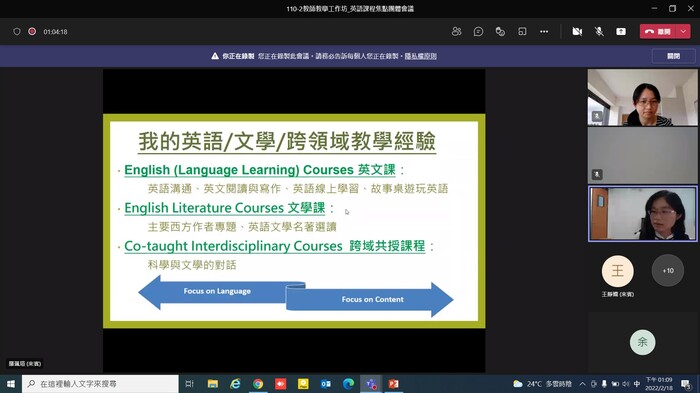Click the Focus on Content arrow on slide
The width and height of the screenshot is (700, 393).
(x=370, y=299)
